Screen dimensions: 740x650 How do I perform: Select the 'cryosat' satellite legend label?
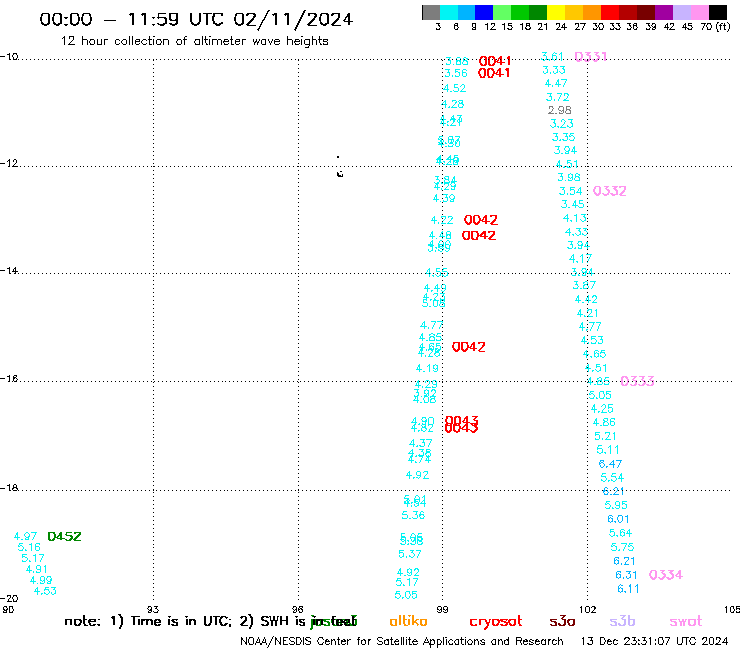(496, 621)
